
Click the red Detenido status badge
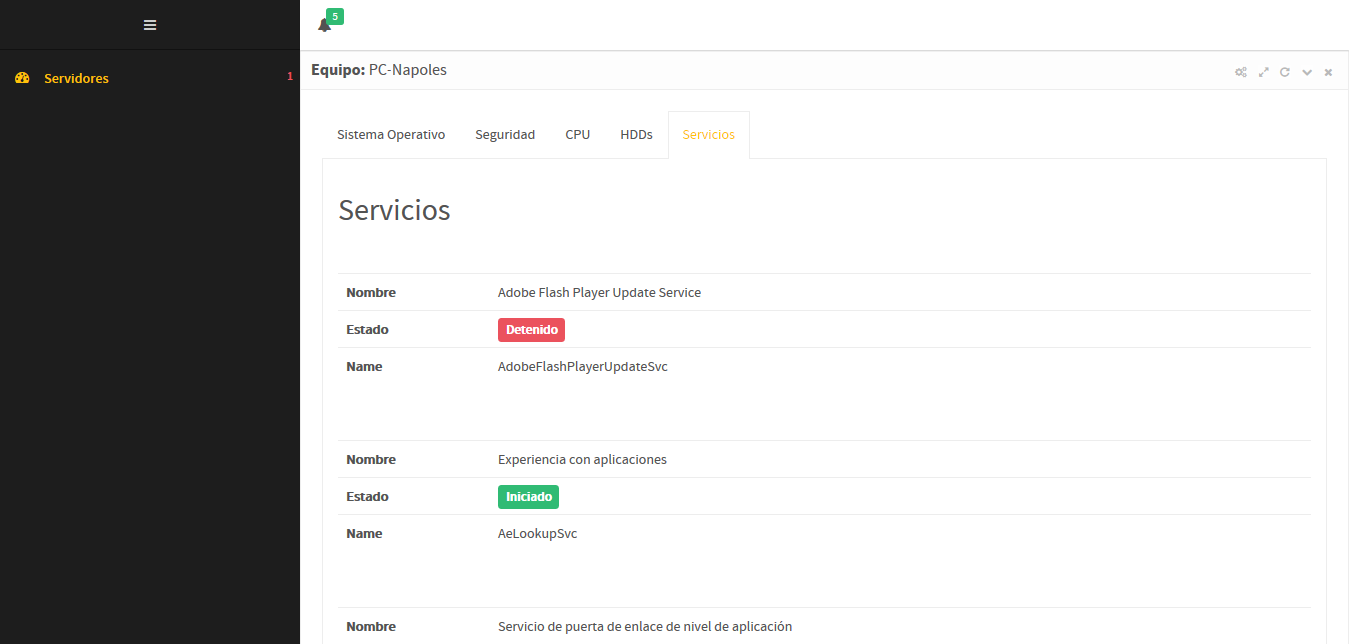point(531,330)
